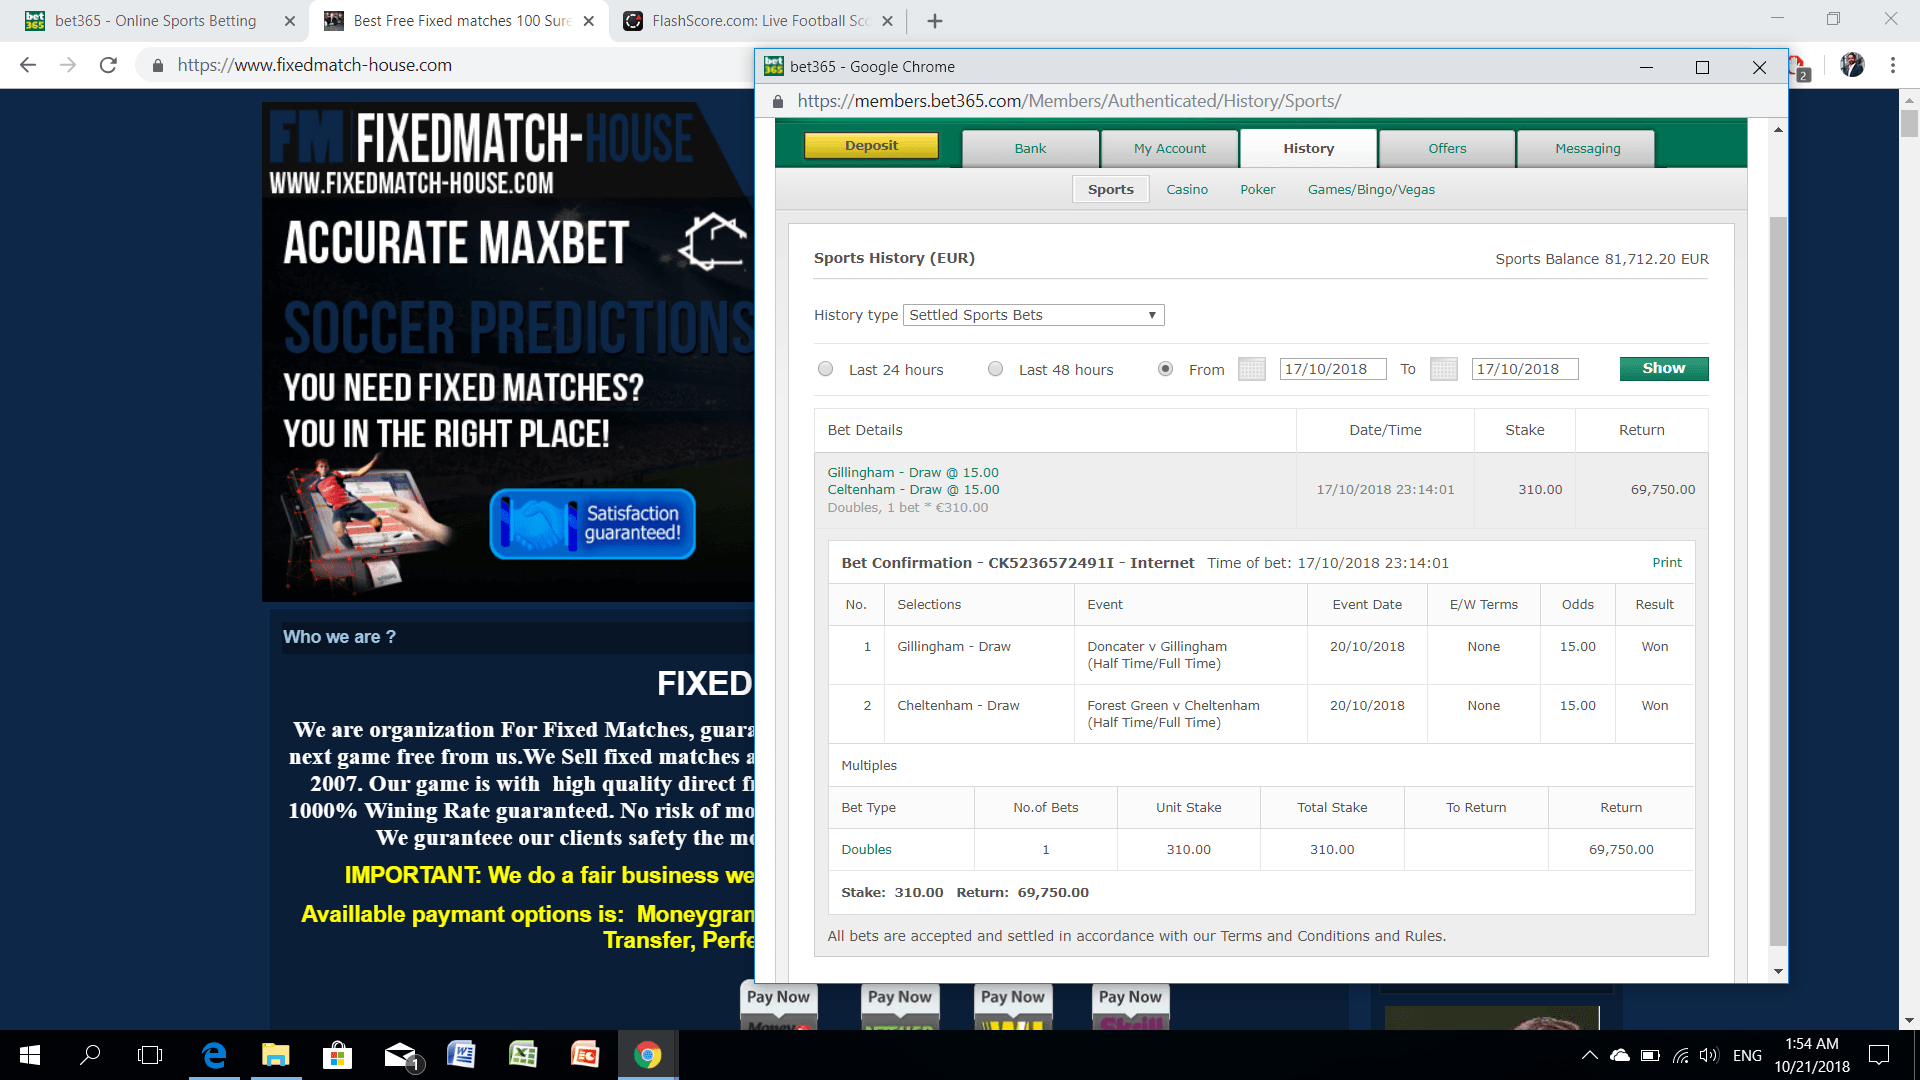Open Celtenham - Draw @ 15.00 link
This screenshot has height=1080, width=1920.
click(913, 490)
